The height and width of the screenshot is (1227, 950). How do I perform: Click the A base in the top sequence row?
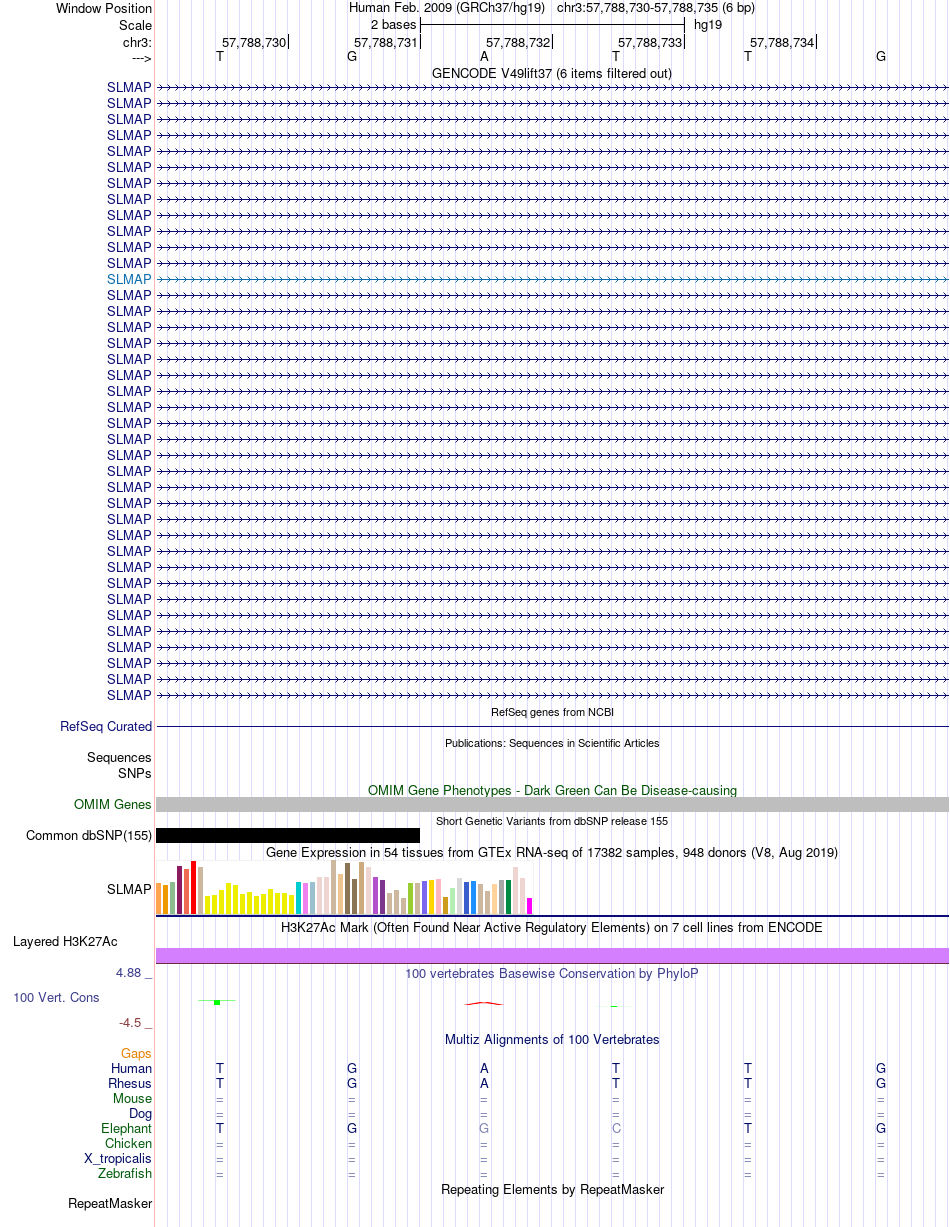point(484,56)
